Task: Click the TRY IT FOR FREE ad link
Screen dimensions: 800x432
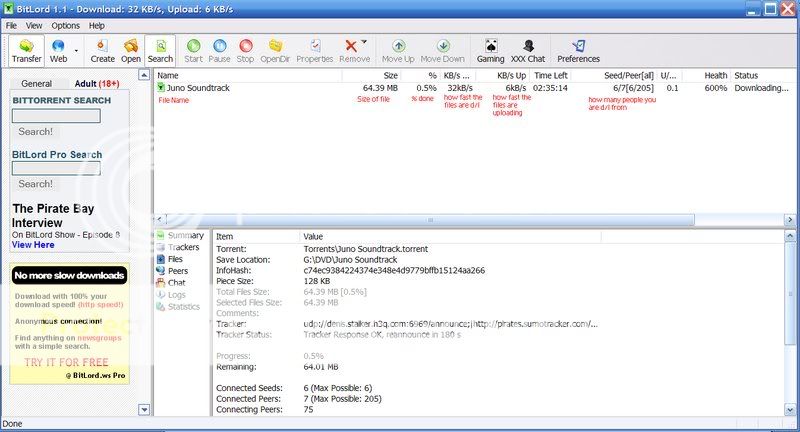Action: pos(66,363)
